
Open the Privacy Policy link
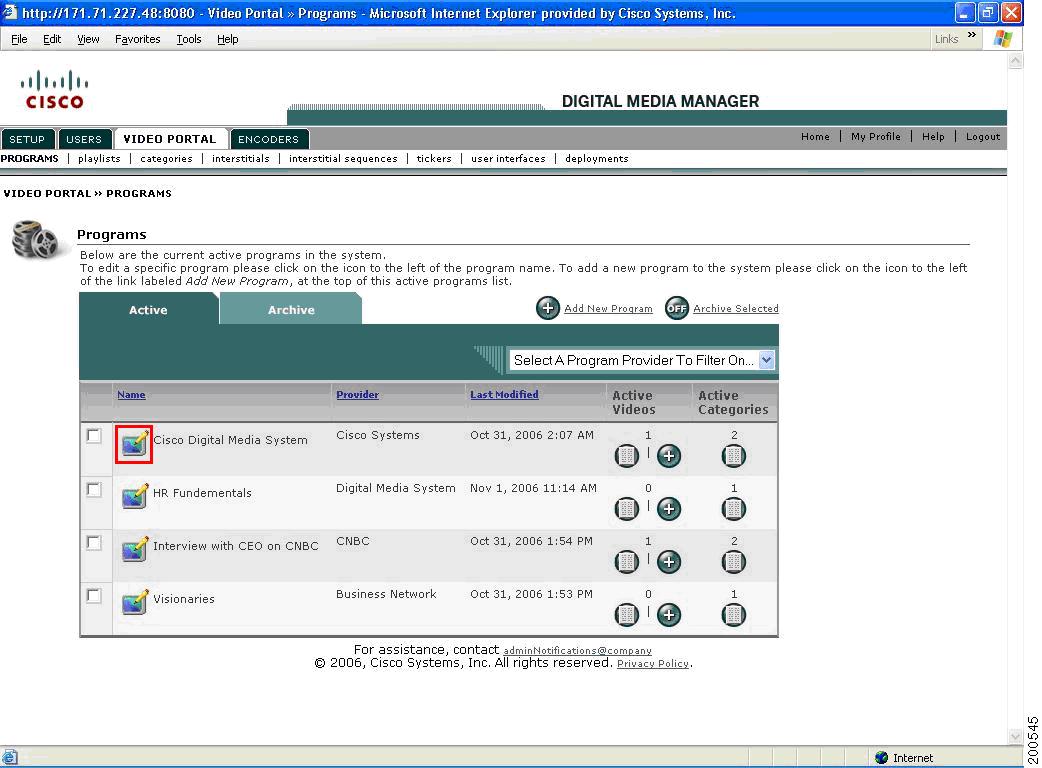[x=652, y=663]
